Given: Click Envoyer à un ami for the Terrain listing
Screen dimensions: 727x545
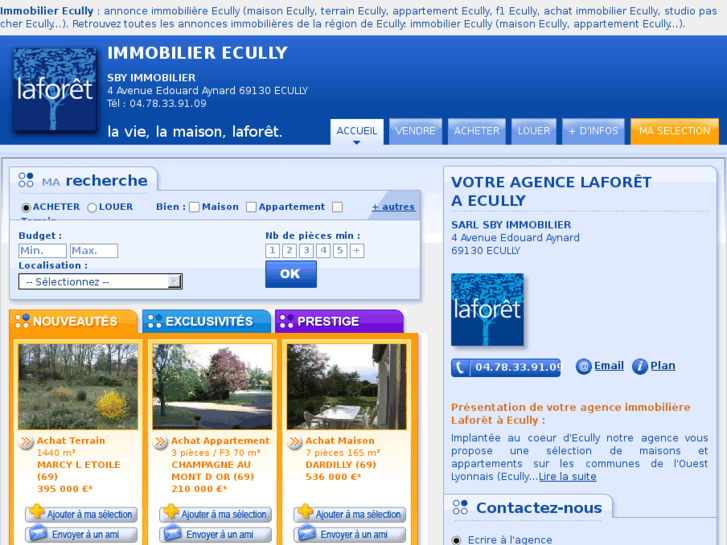Looking at the screenshot, I should click(x=82, y=534).
